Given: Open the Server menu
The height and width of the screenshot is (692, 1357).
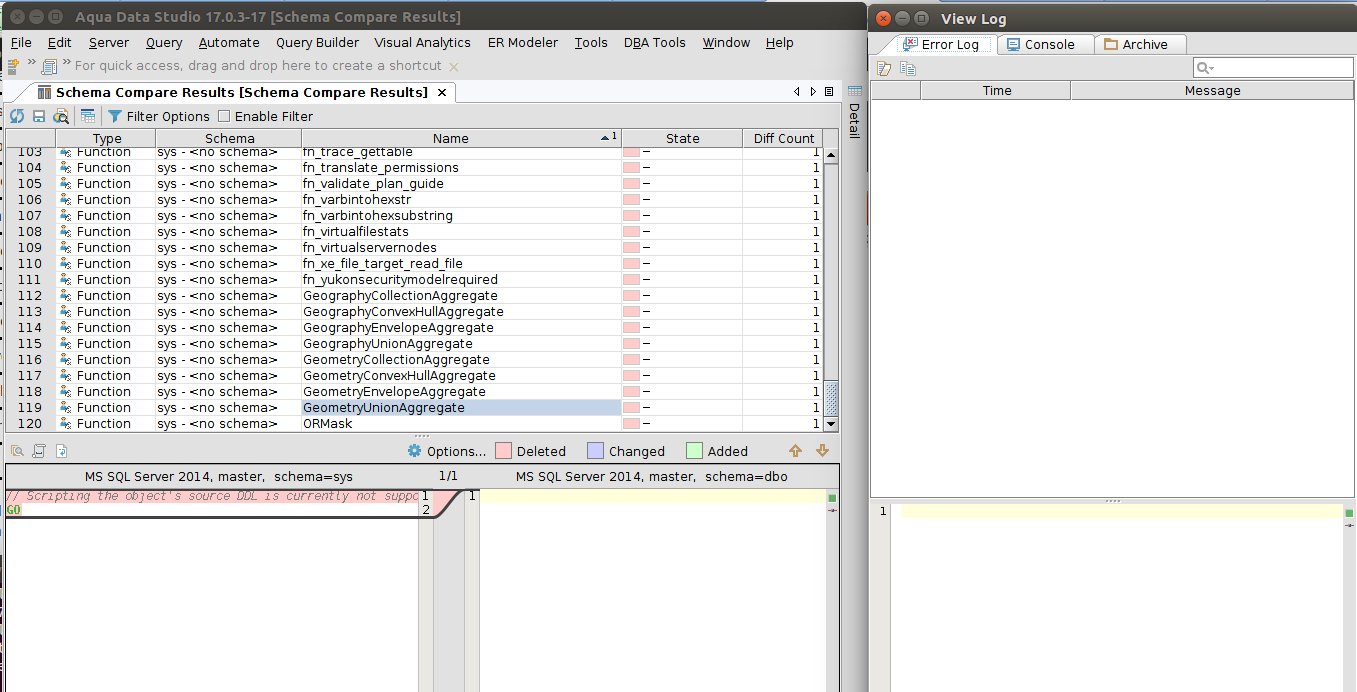Looking at the screenshot, I should click(x=108, y=43).
